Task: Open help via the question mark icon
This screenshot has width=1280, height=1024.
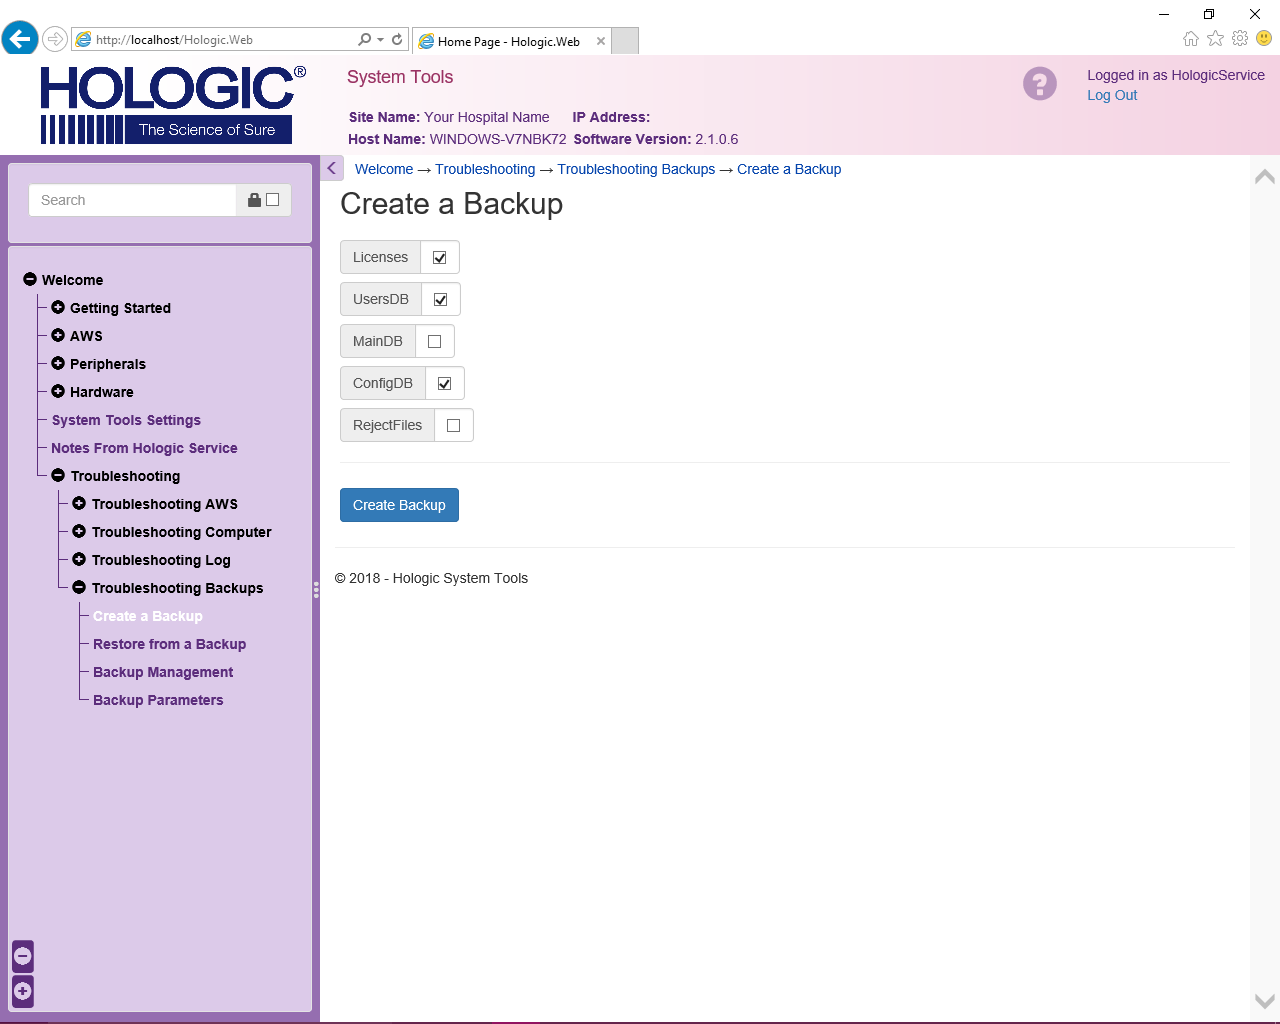Action: [x=1039, y=84]
